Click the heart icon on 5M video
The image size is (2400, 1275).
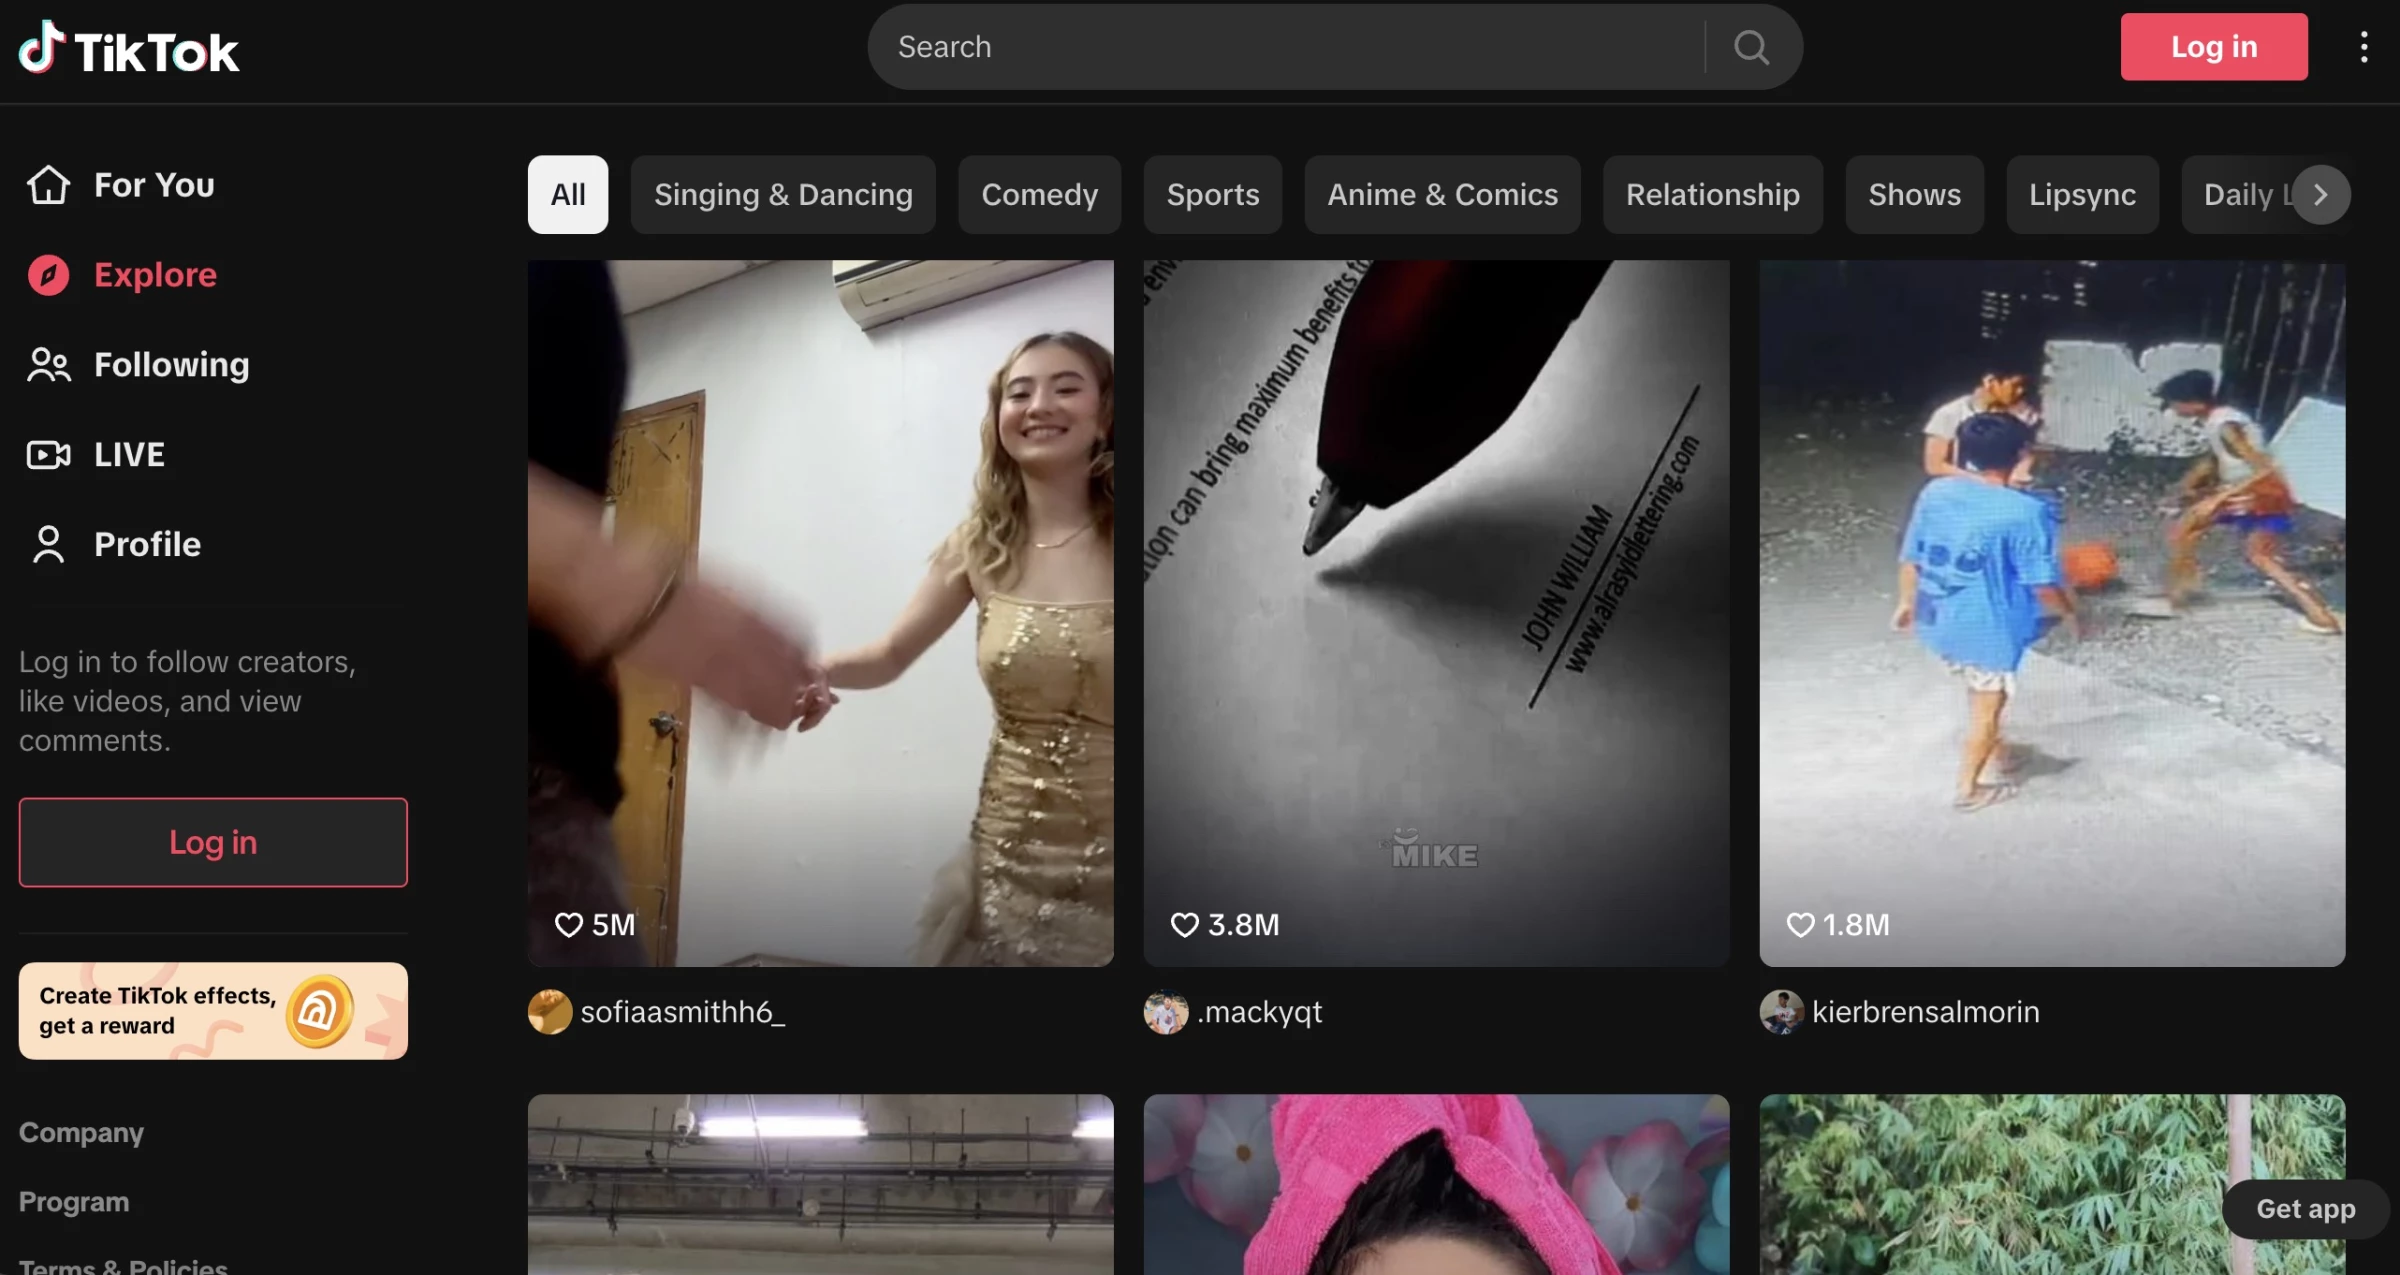(569, 925)
